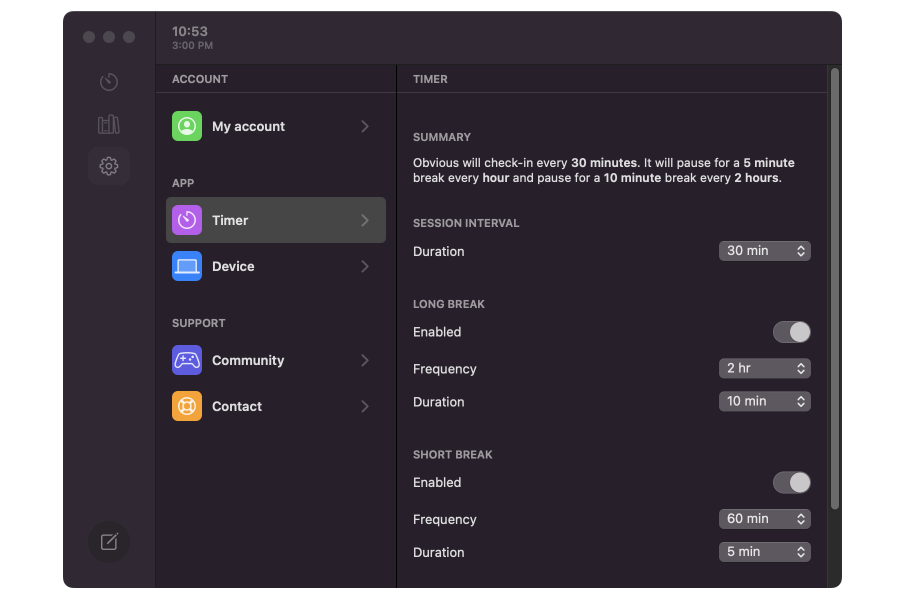This screenshot has height=600, width=905.
Task: Change the Long Break frequency dropdown
Action: coord(765,368)
